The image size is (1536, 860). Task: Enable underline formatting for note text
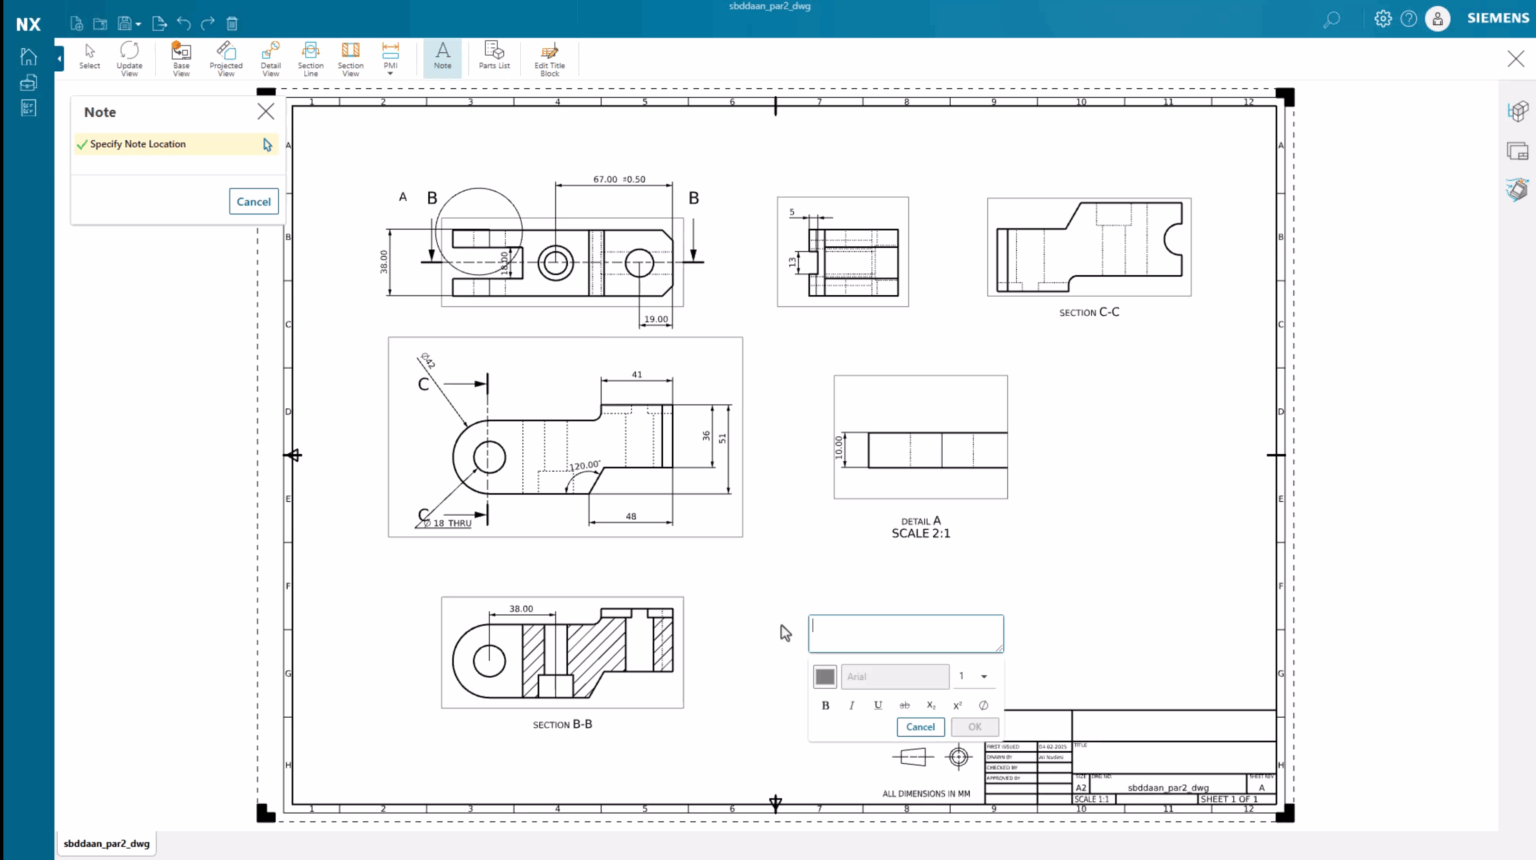pyautogui.click(x=878, y=705)
